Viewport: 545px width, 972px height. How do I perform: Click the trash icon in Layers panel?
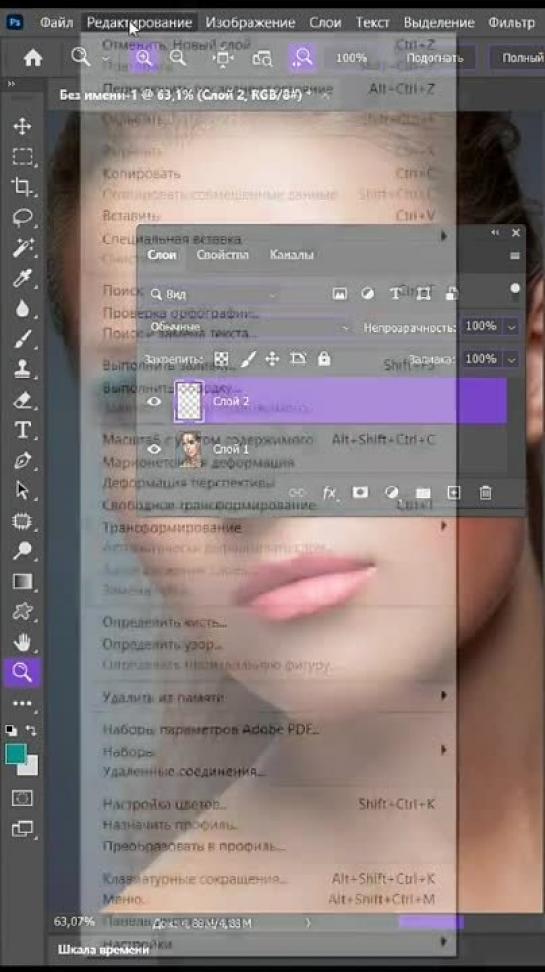(485, 492)
